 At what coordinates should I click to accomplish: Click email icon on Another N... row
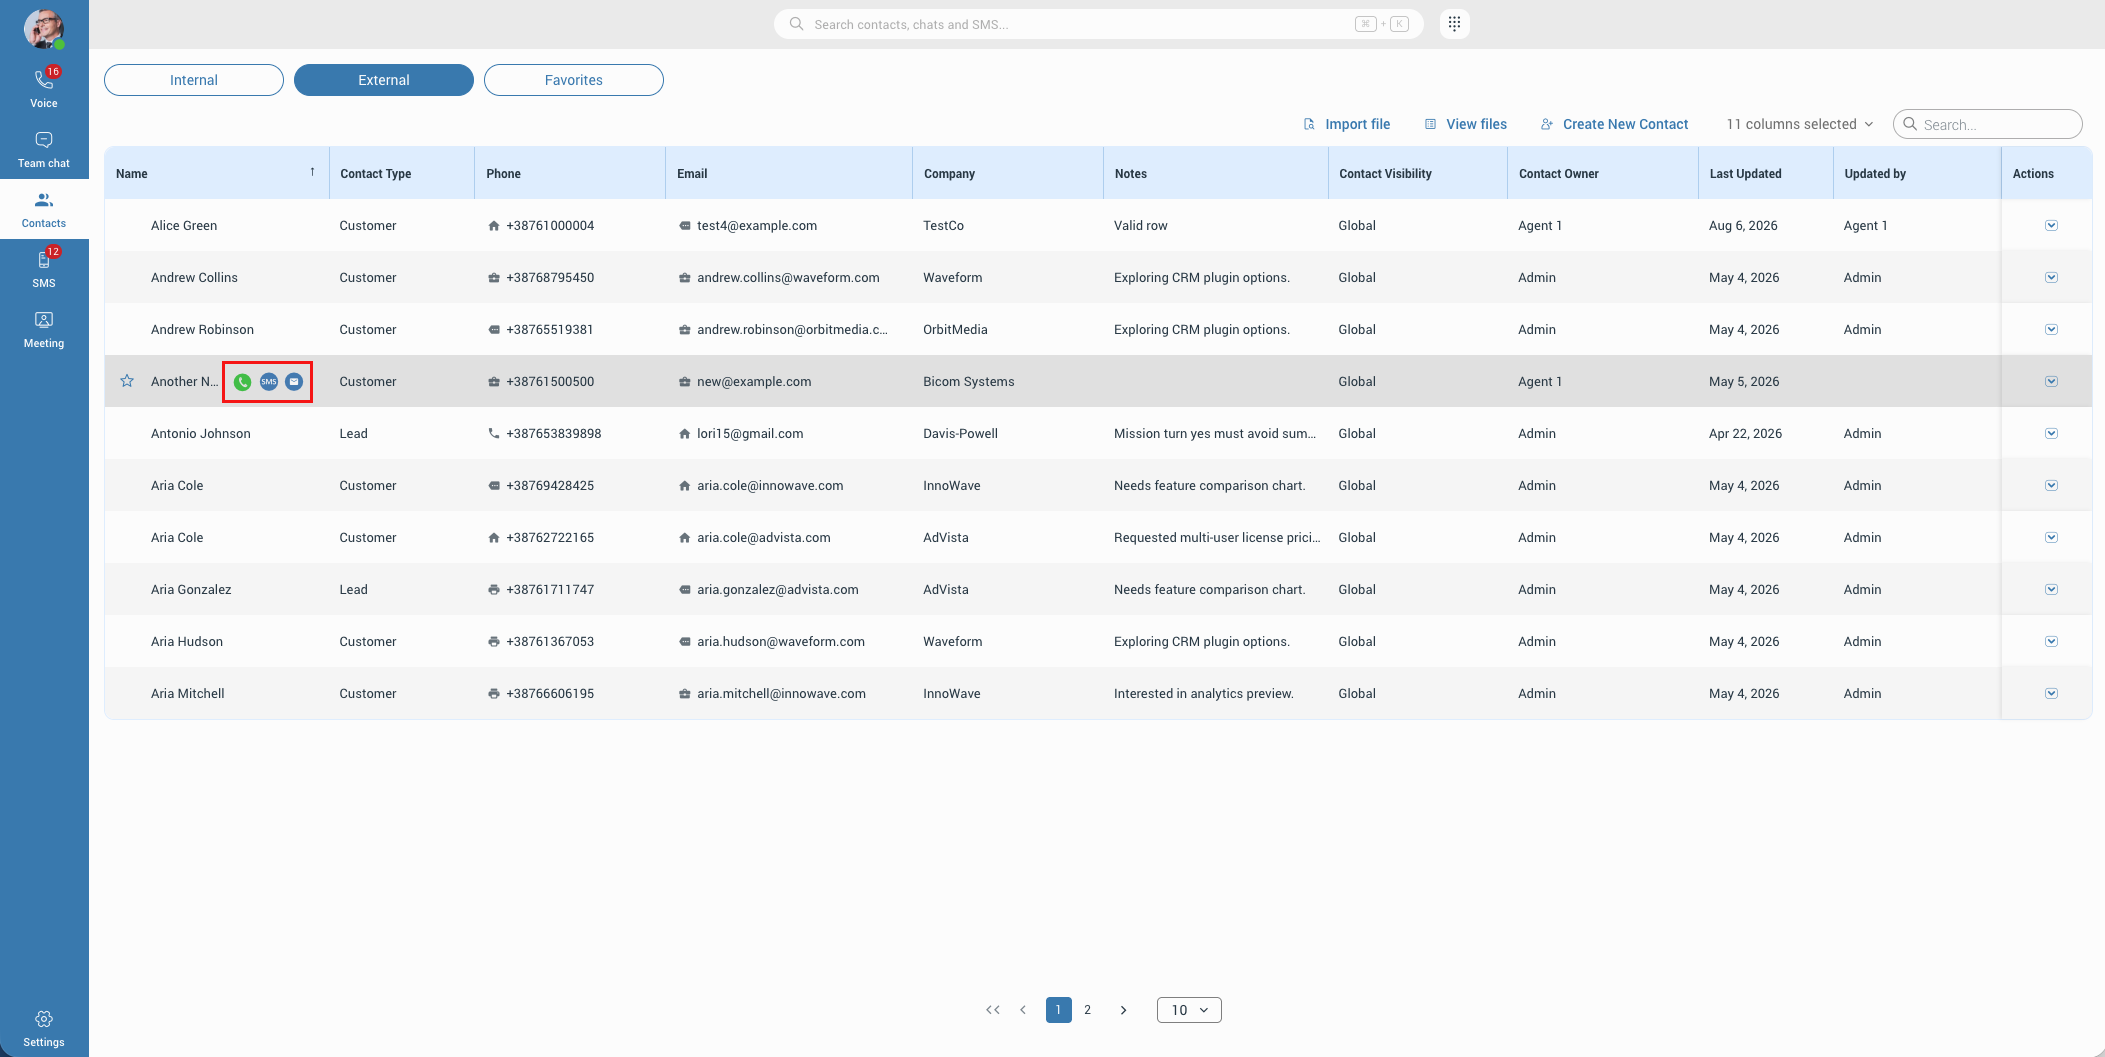coord(294,382)
